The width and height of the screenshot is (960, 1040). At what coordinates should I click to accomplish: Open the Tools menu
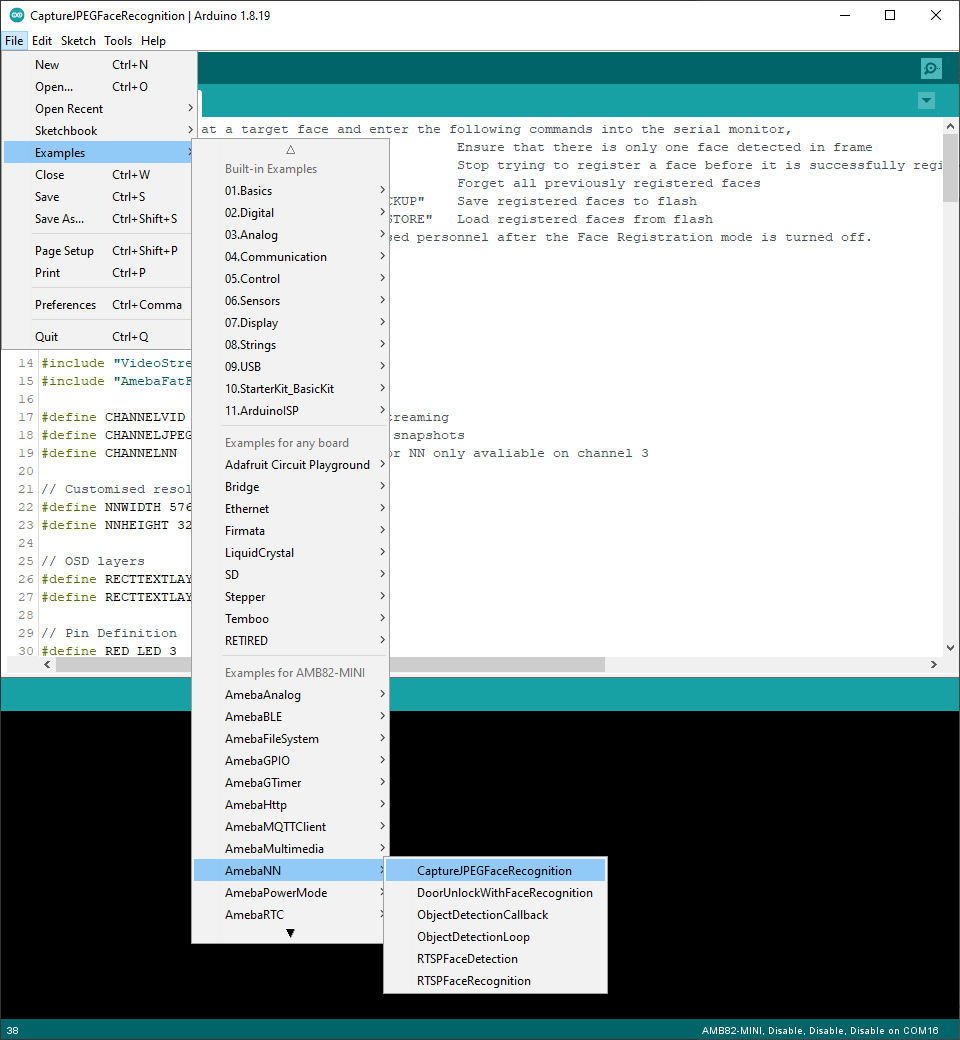pyautogui.click(x=118, y=41)
